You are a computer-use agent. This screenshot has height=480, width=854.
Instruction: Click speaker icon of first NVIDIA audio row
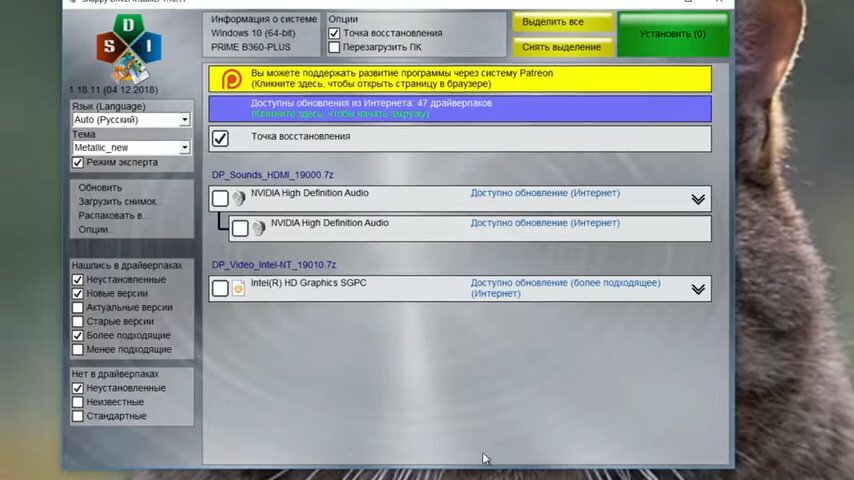coord(239,198)
